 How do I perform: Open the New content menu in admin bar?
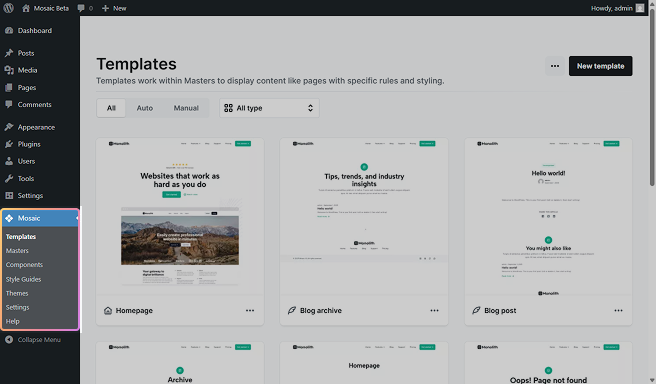pyautogui.click(x=114, y=8)
